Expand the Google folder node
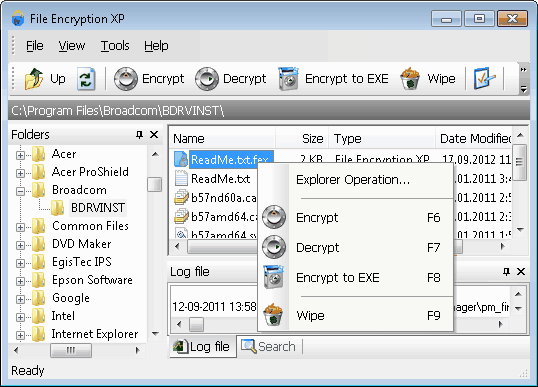Image resolution: width=538 pixels, height=387 pixels. pyautogui.click(x=20, y=299)
